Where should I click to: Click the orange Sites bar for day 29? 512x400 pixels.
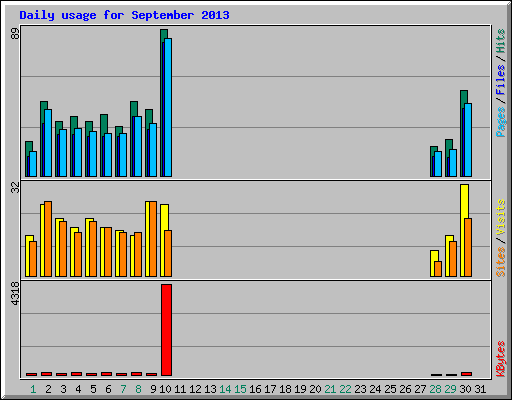tap(453, 259)
